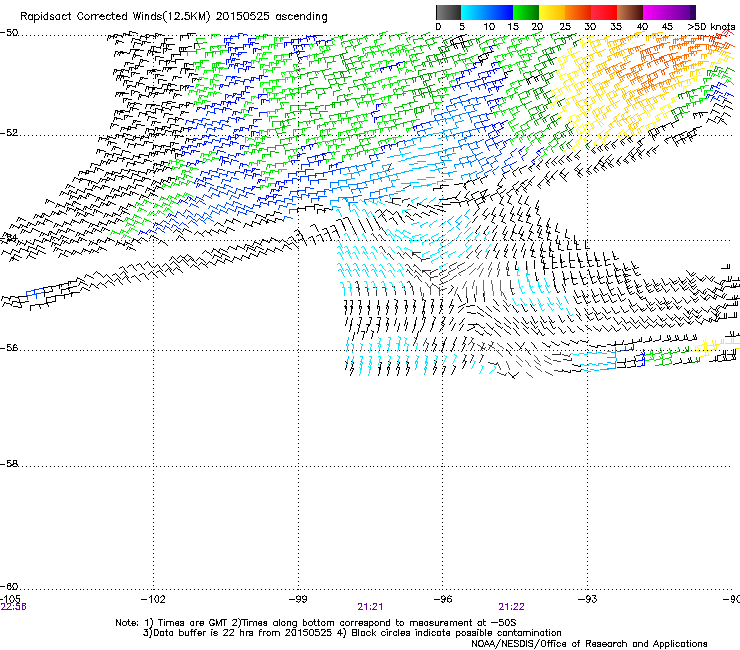The height and width of the screenshot is (650, 740).
Task: Click the '-105' longitude label
Action: coord(10,599)
